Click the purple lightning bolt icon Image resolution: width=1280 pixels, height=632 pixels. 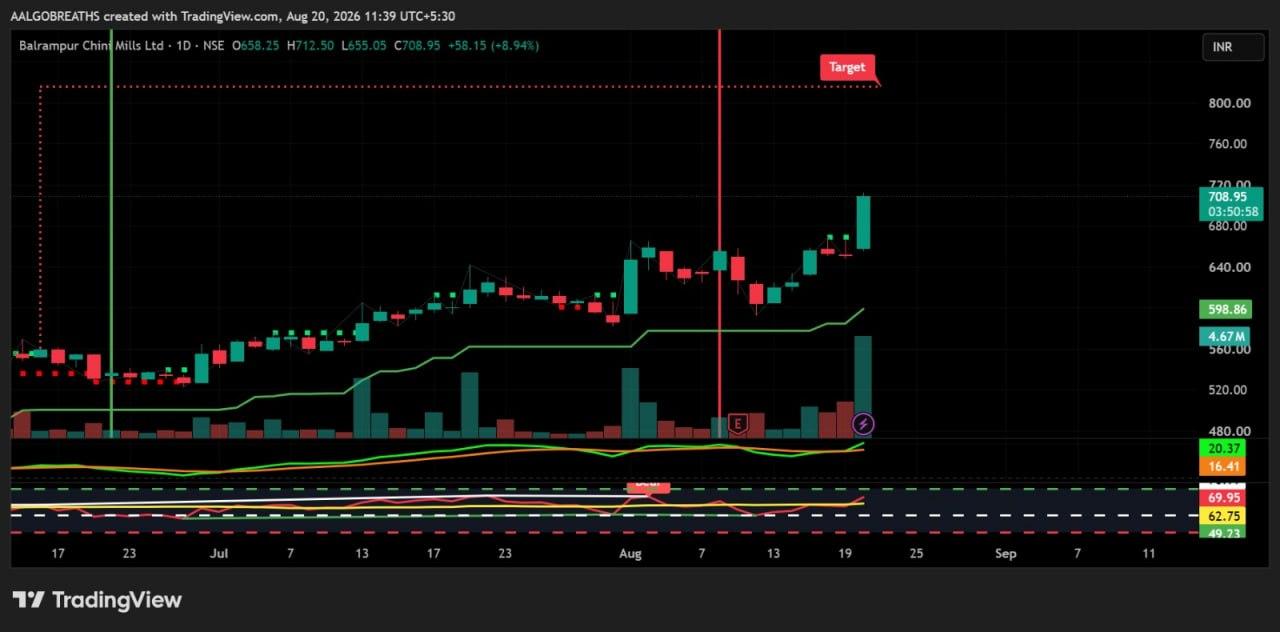click(x=864, y=424)
